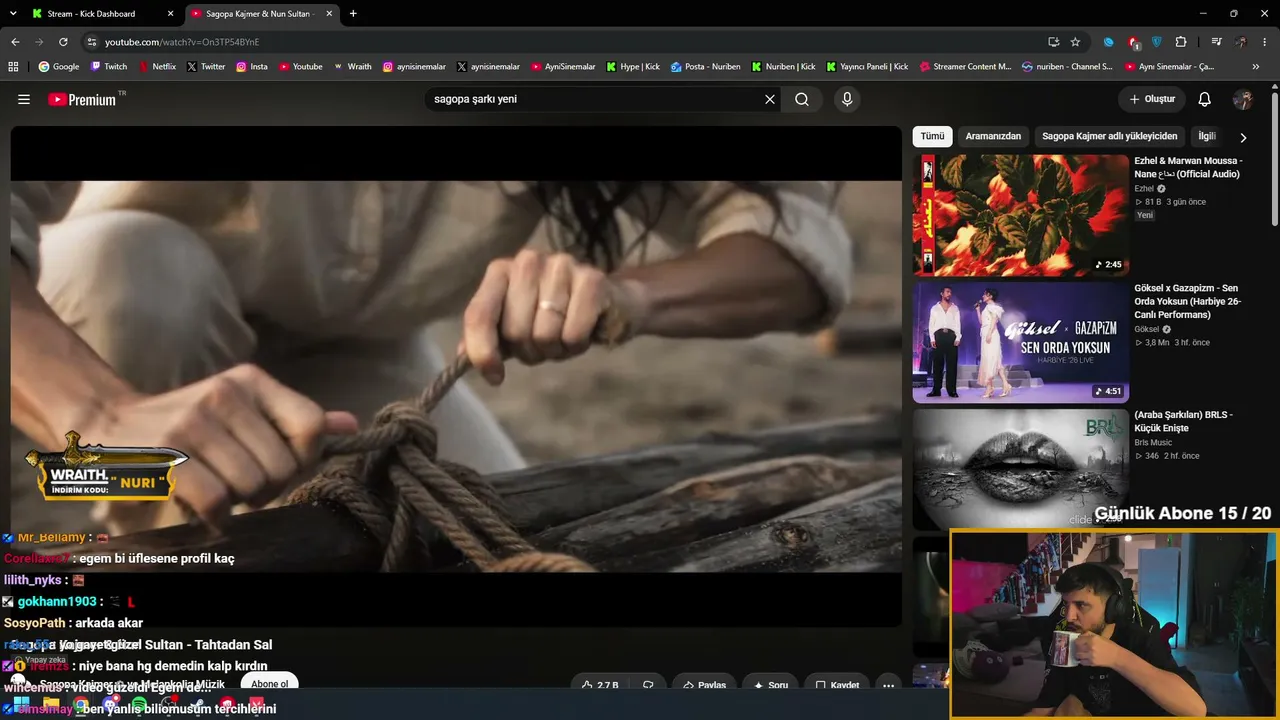Open the Extensions puzzle menu

(x=1181, y=42)
